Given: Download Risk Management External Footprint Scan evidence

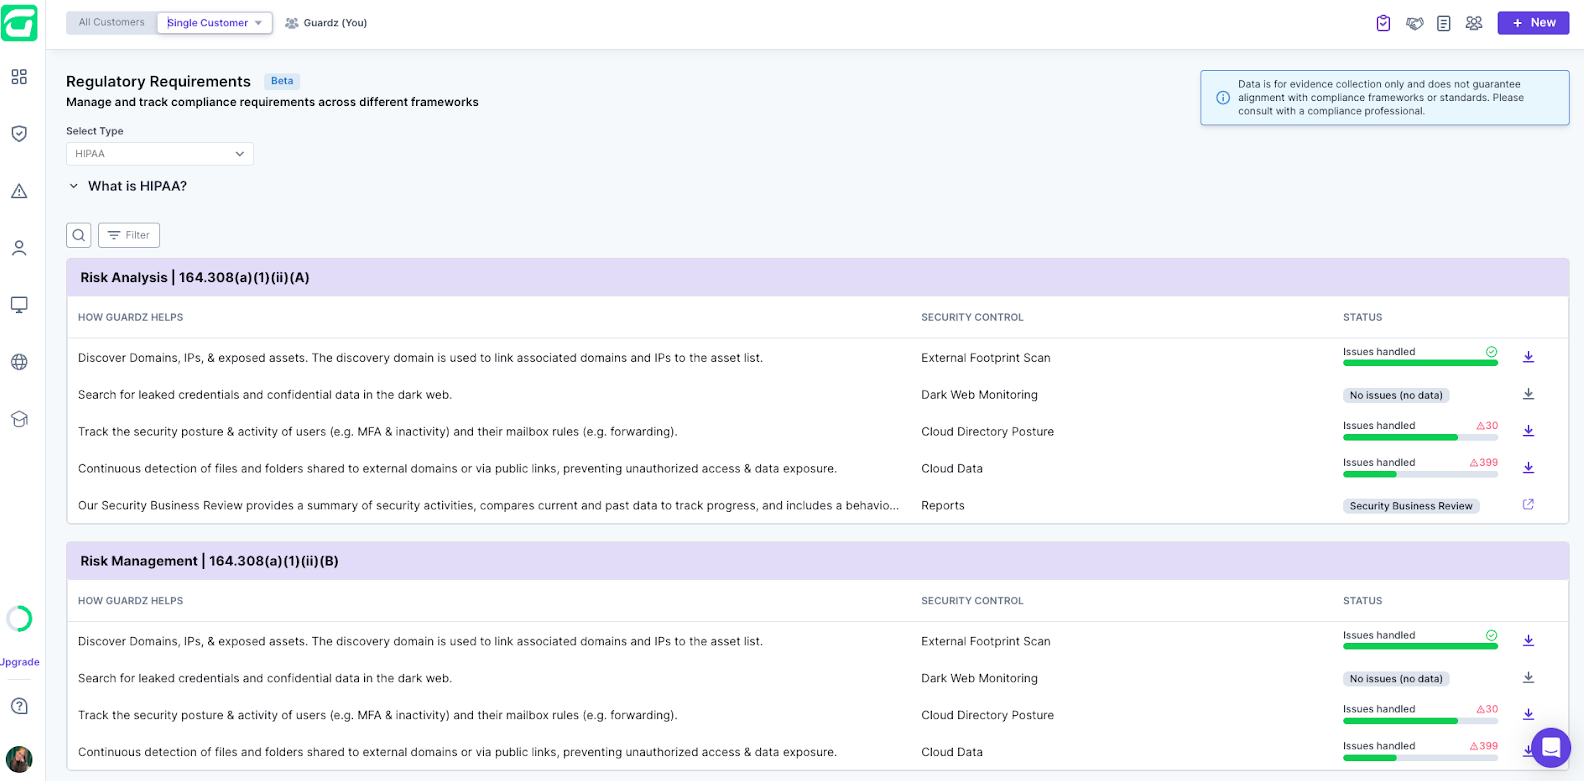Looking at the screenshot, I should 1528,641.
